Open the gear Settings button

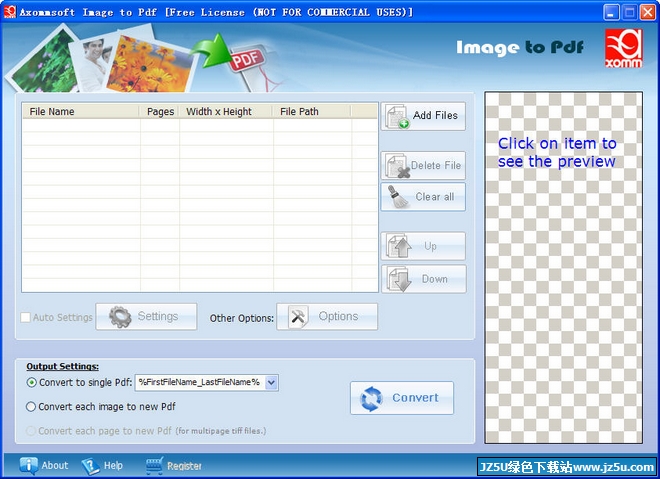click(146, 317)
